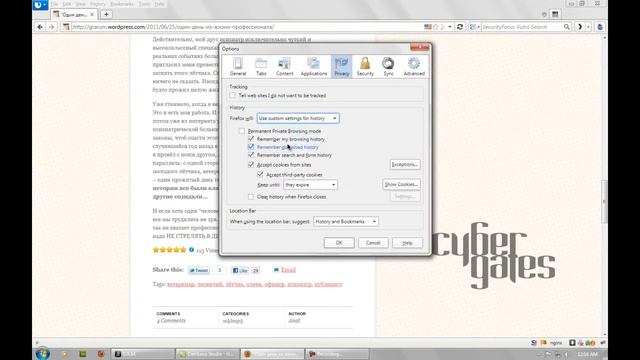640x360 pixels.
Task: Click the black chevron toolbar icon
Action: (580, 27)
